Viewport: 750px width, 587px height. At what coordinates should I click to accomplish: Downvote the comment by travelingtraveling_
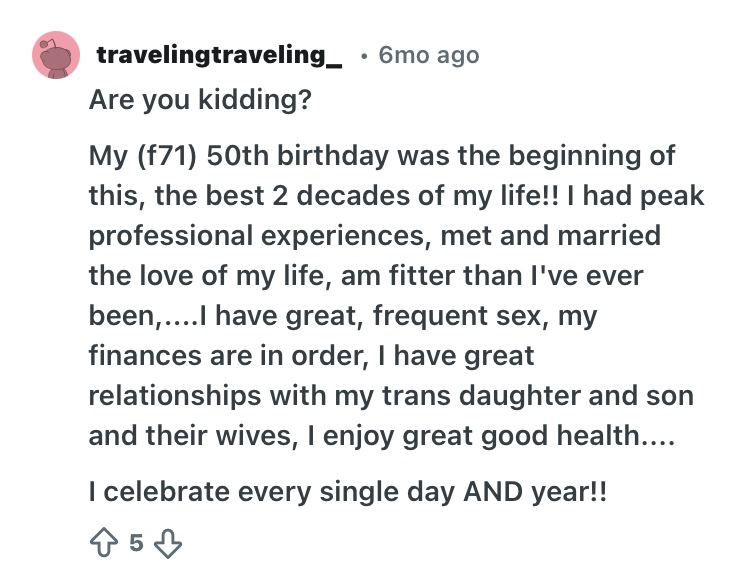168,543
